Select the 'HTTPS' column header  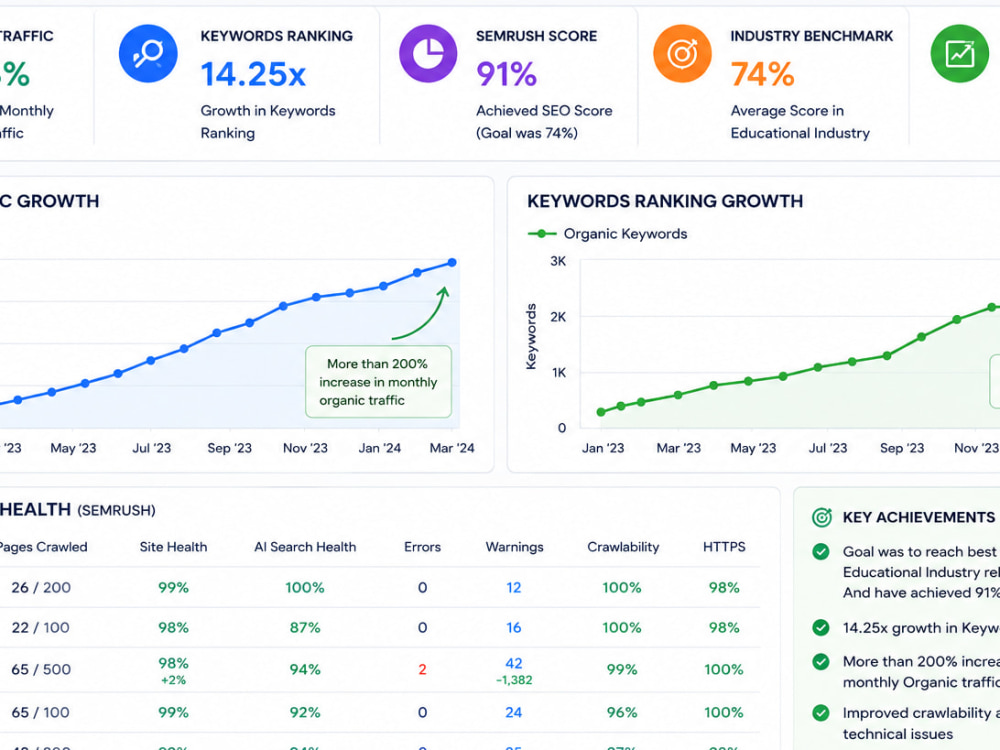(x=724, y=547)
